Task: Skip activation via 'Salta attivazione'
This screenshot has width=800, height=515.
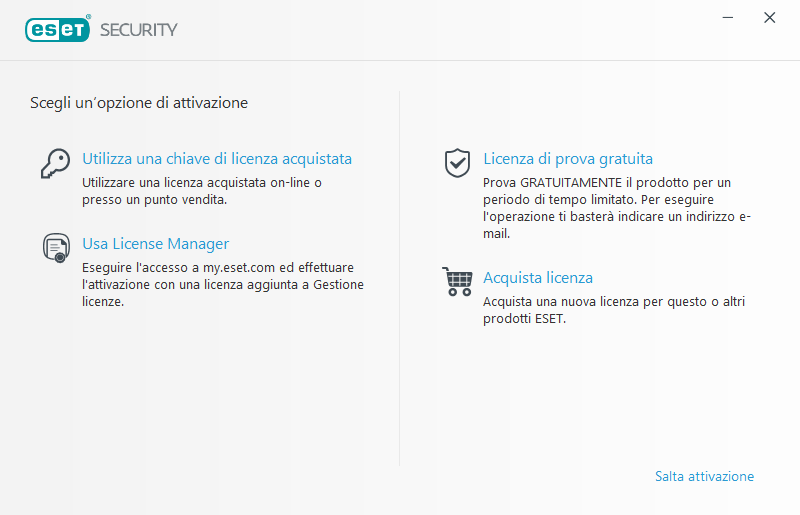Action: 704,476
